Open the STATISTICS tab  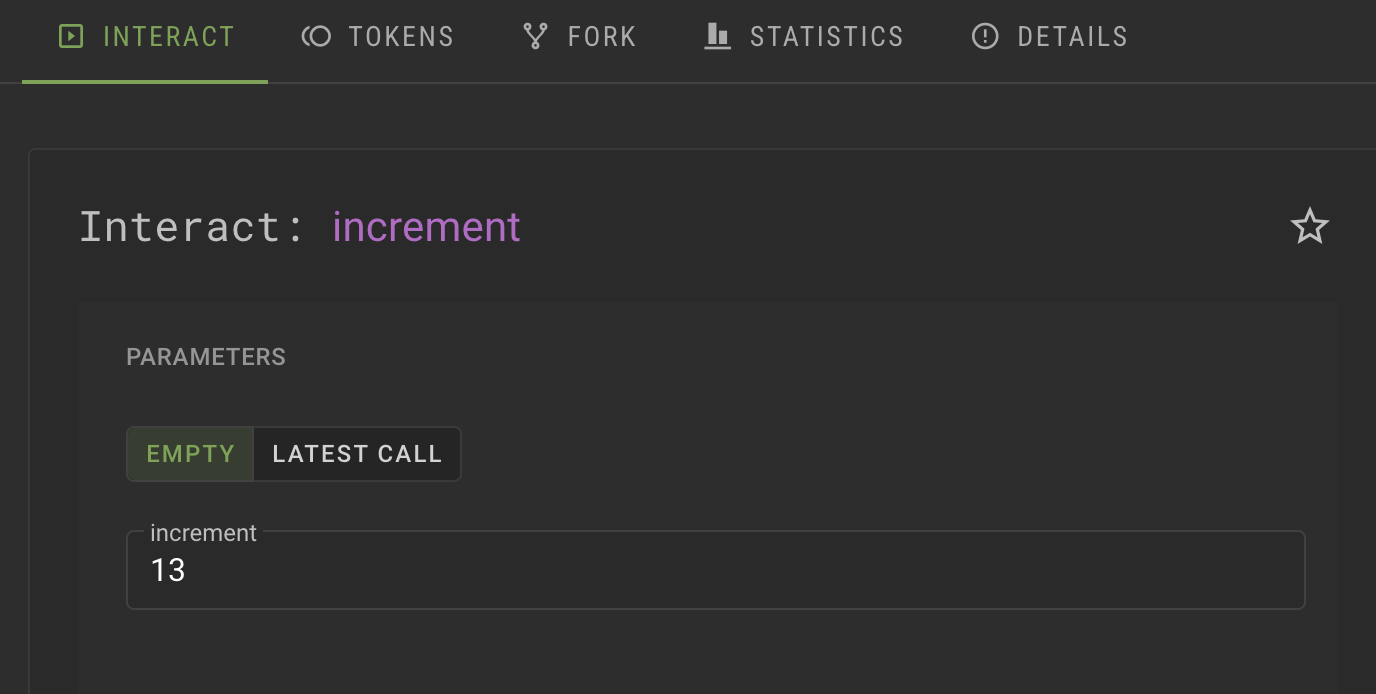[x=826, y=37]
